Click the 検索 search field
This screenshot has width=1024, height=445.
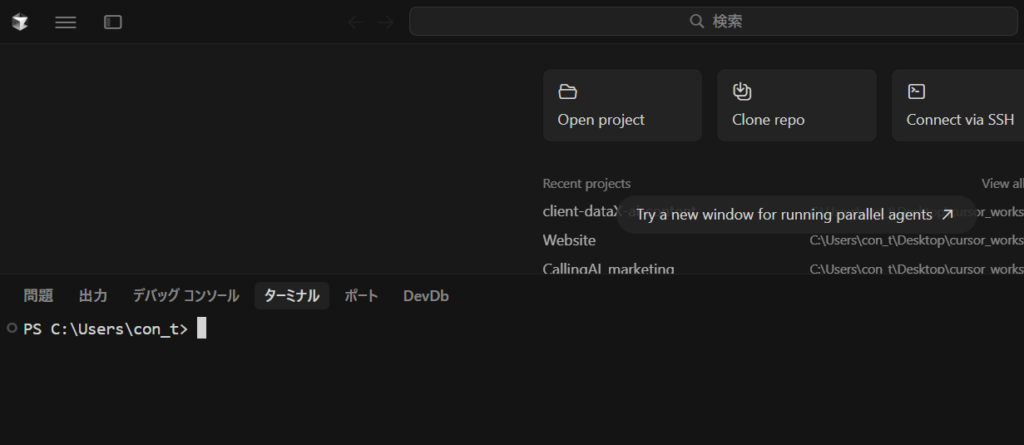click(x=714, y=22)
